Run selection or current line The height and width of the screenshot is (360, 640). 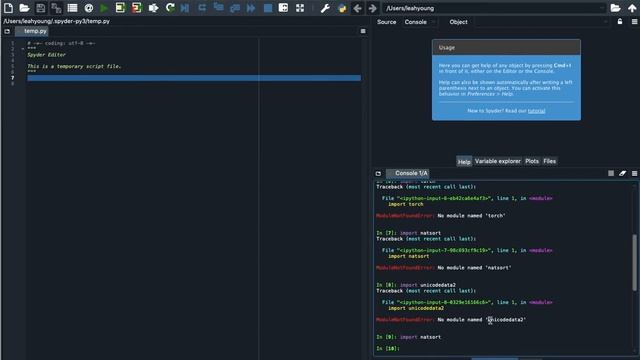[153, 8]
